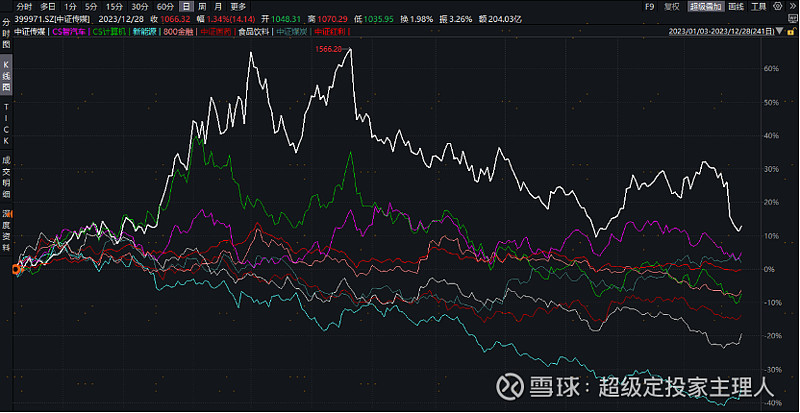Click the date range 2023/01/03-2023/12/28(241日)
The height and width of the screenshot is (413, 800).
click(721, 31)
